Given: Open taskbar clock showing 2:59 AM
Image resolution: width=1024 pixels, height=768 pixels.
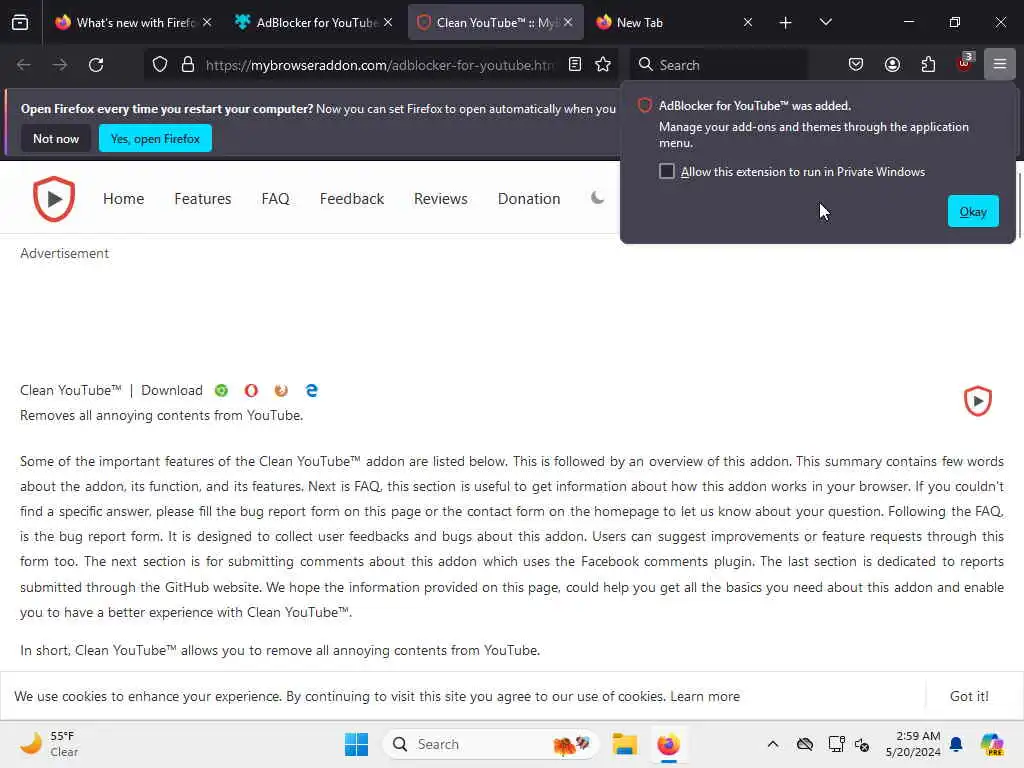Looking at the screenshot, I should (x=912, y=744).
